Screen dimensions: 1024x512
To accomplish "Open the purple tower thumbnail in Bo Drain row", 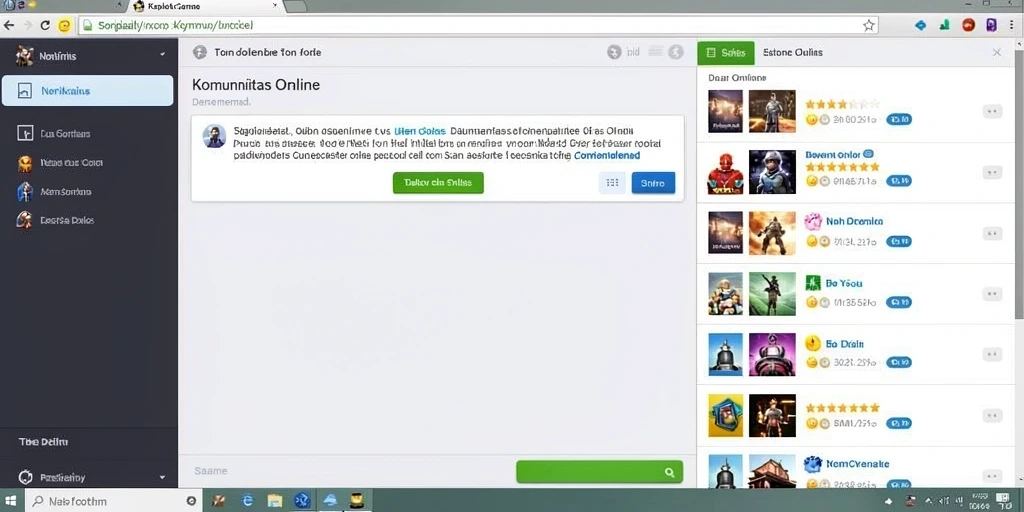I will tap(772, 354).
